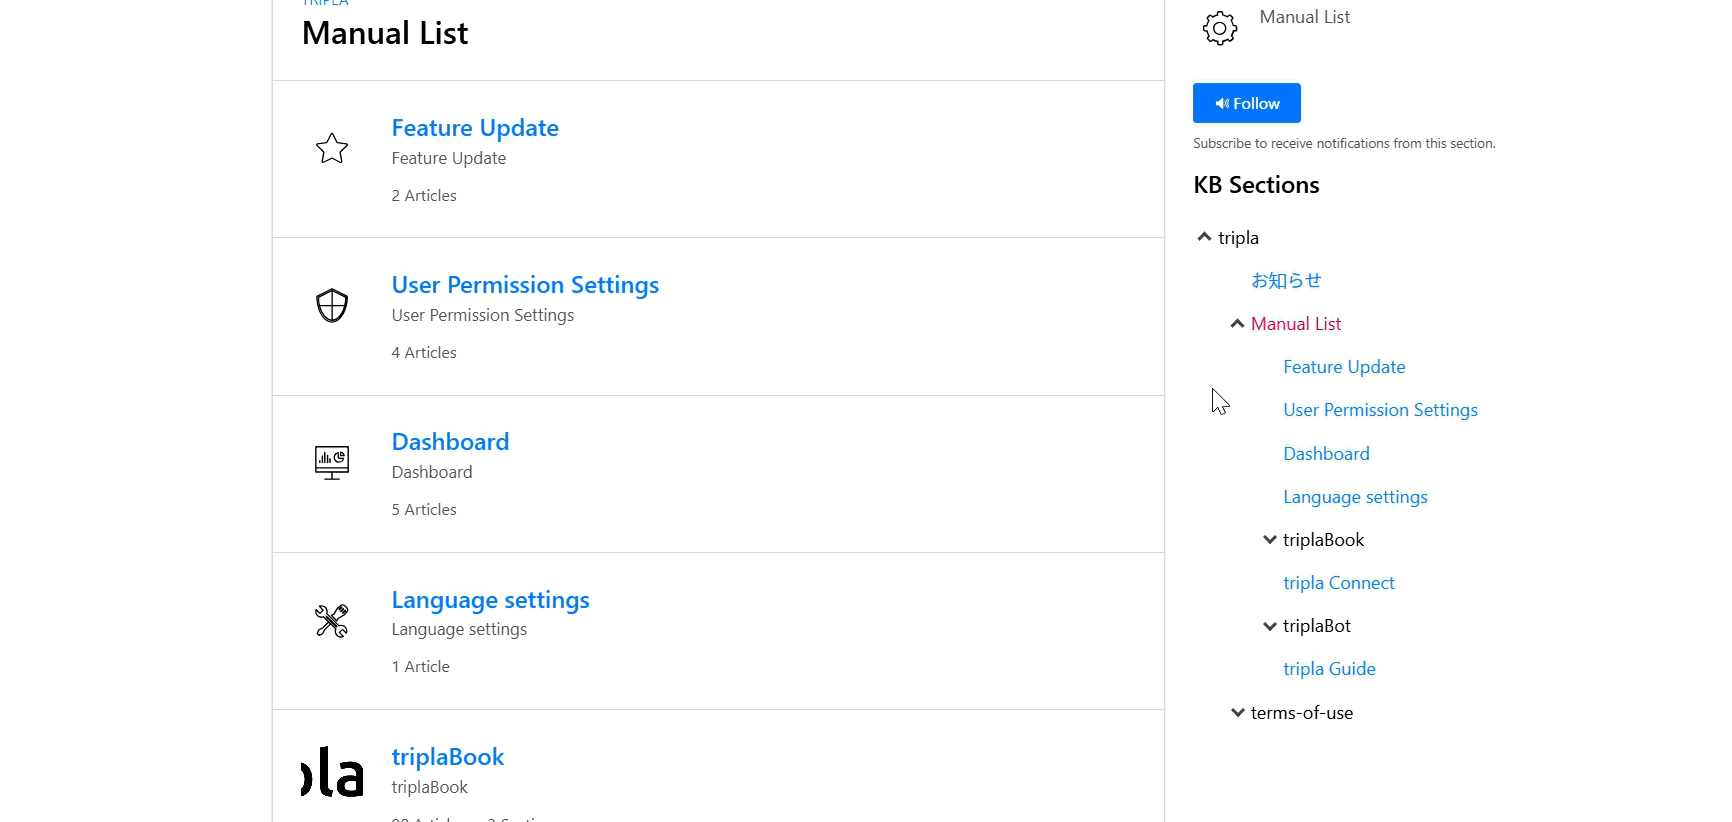Click the gear icon next to Manual List
1732x822 pixels.
(x=1219, y=28)
